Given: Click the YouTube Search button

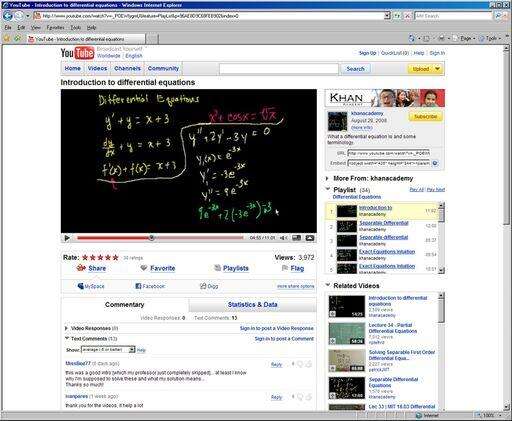Looking at the screenshot, I should (355, 69).
